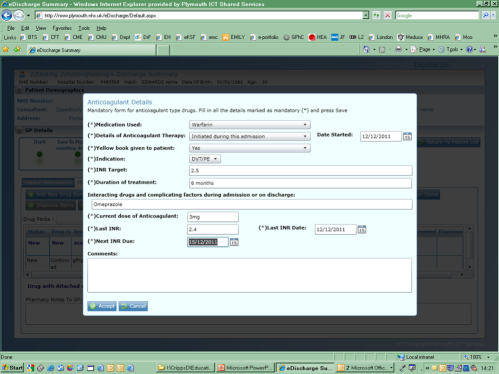The height and width of the screenshot is (374, 499).
Task: Click the Favorites star icon
Action: (x=6, y=50)
